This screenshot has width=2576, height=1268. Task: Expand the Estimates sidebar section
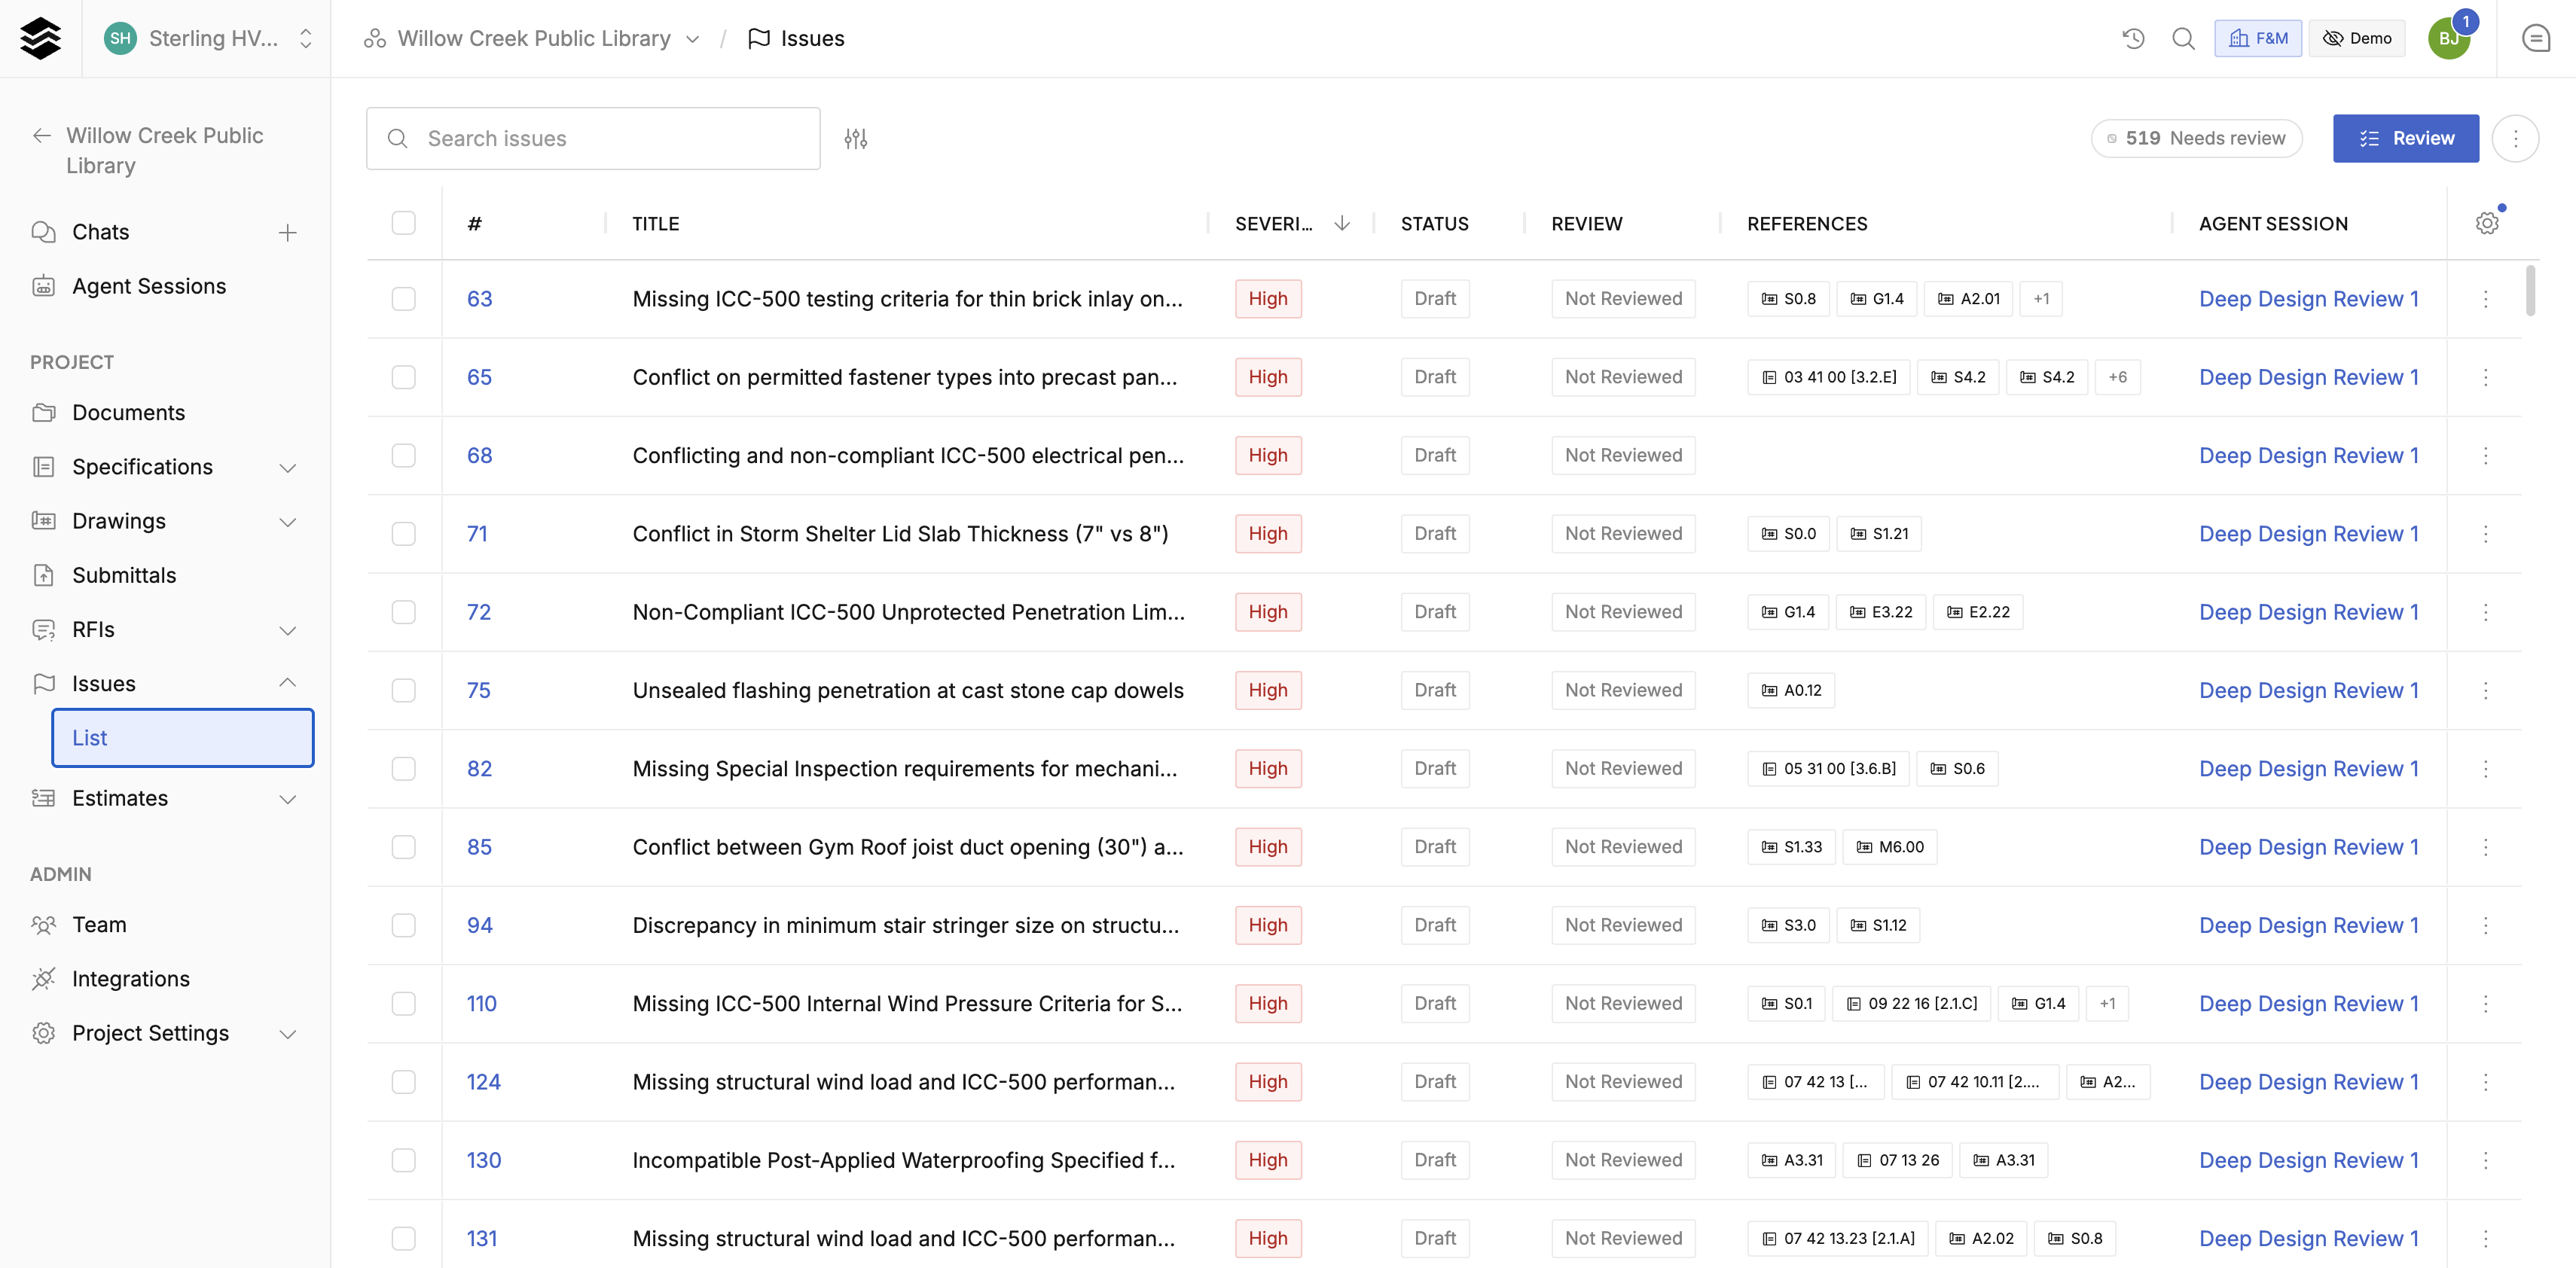[x=287, y=798]
